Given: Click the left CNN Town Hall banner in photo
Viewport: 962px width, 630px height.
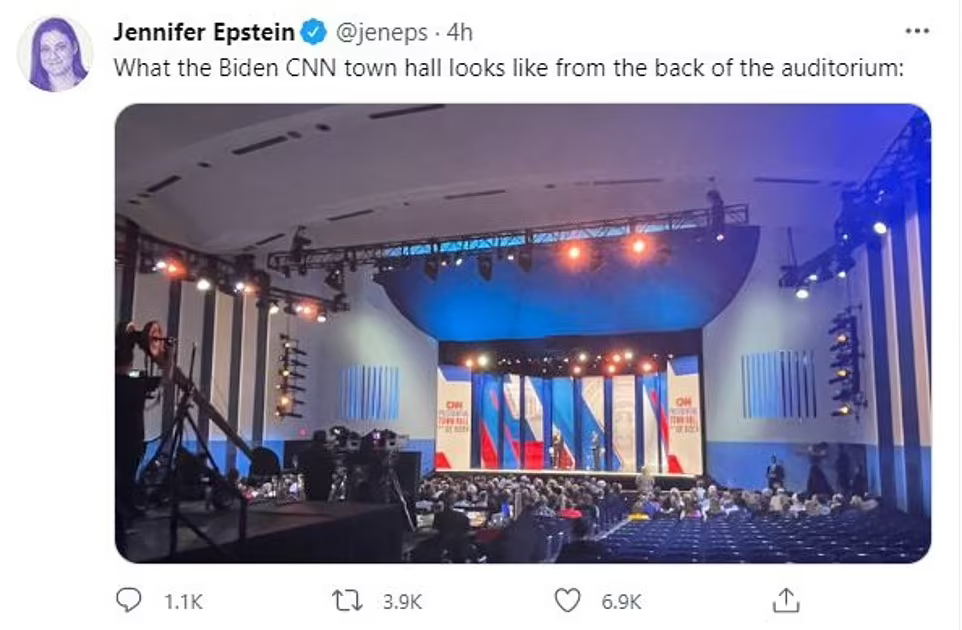Looking at the screenshot, I should click(452, 418).
